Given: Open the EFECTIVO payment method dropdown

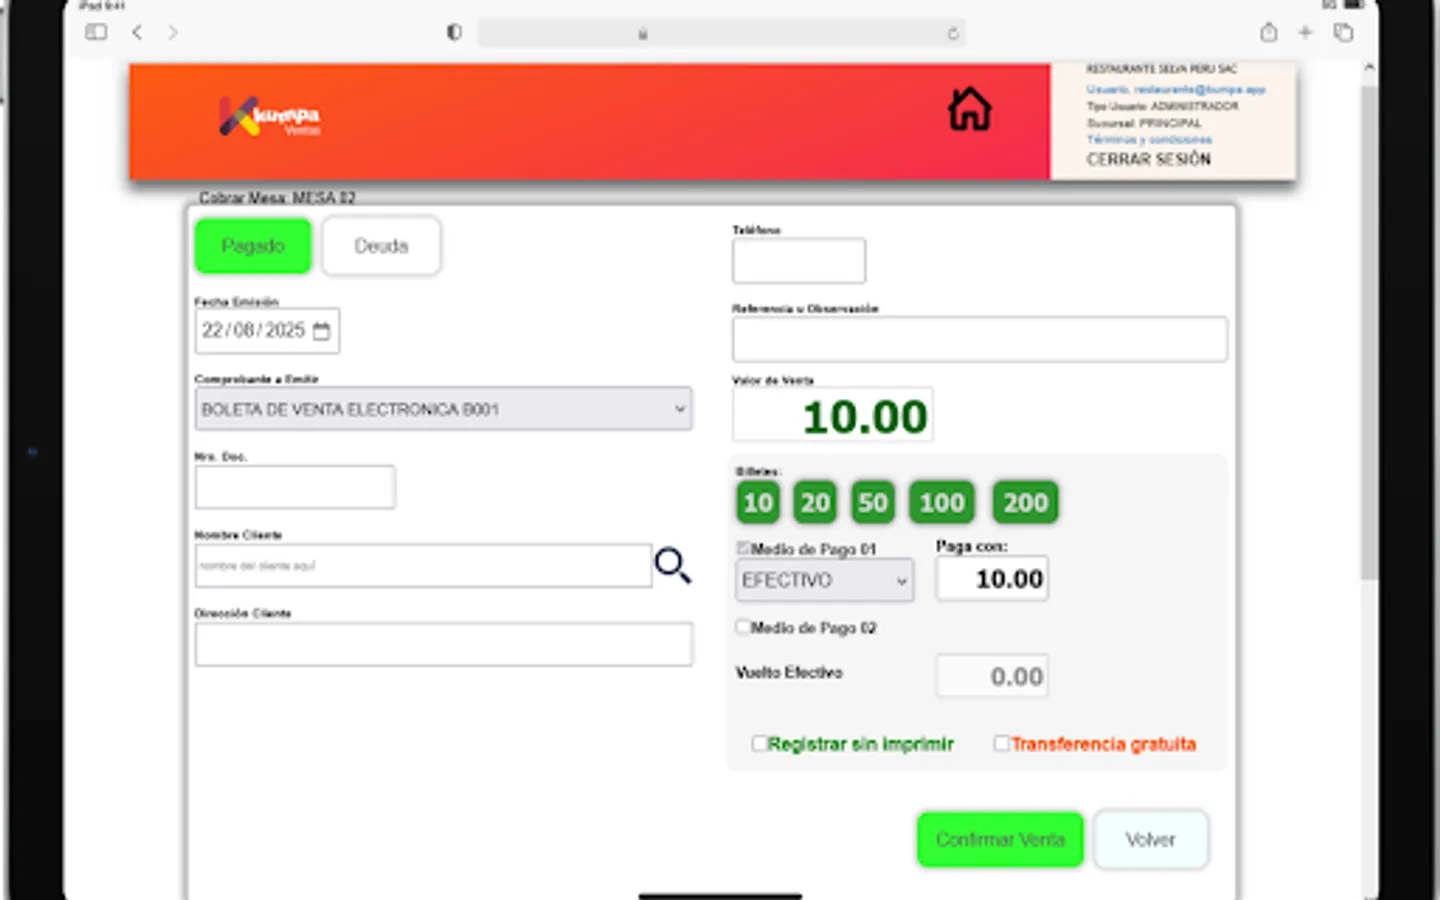Looking at the screenshot, I should pyautogui.click(x=824, y=580).
